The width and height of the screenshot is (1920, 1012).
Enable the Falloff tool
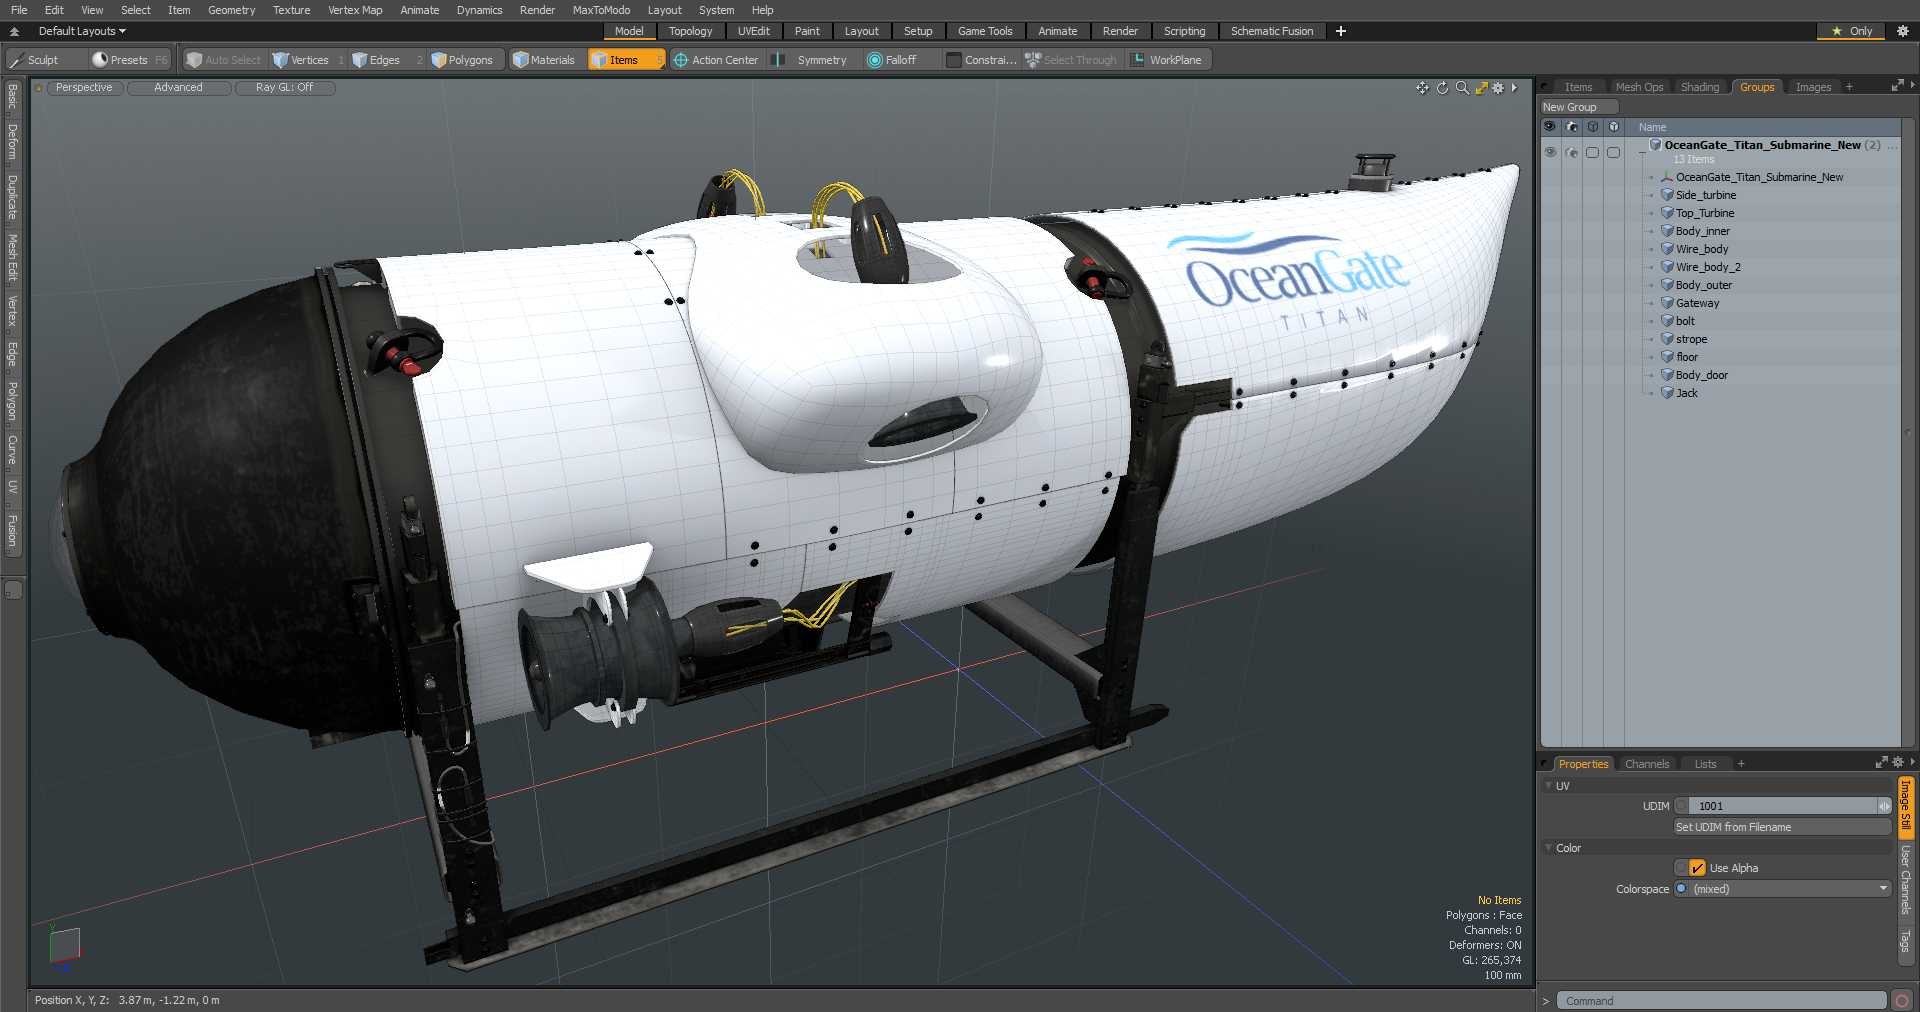[891, 60]
